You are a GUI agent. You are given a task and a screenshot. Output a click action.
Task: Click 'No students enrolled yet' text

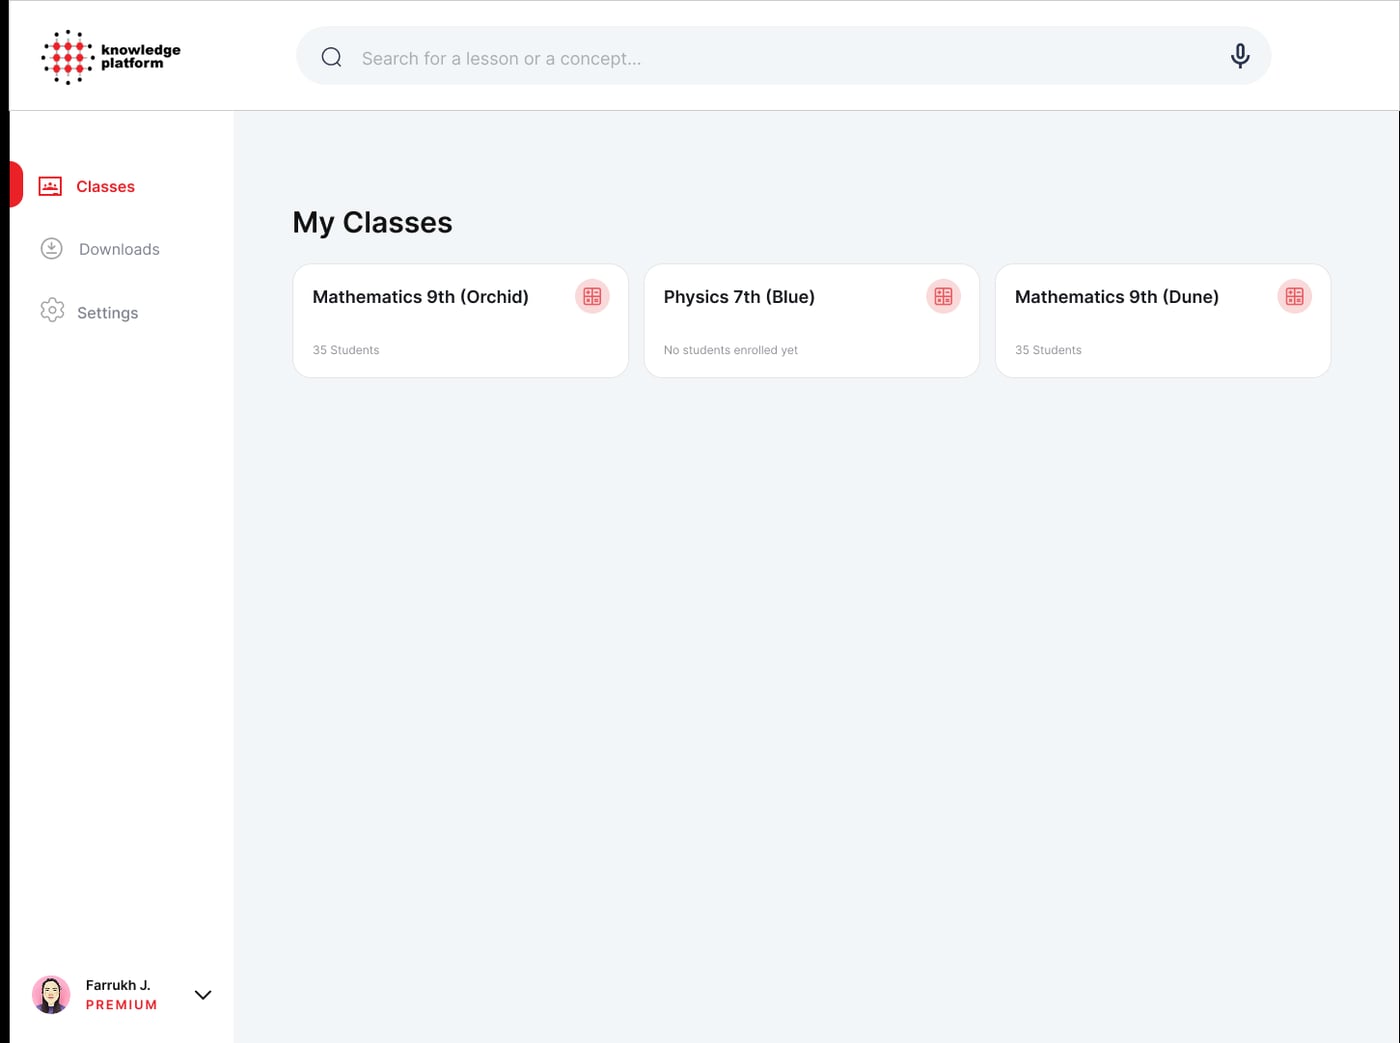coord(731,350)
